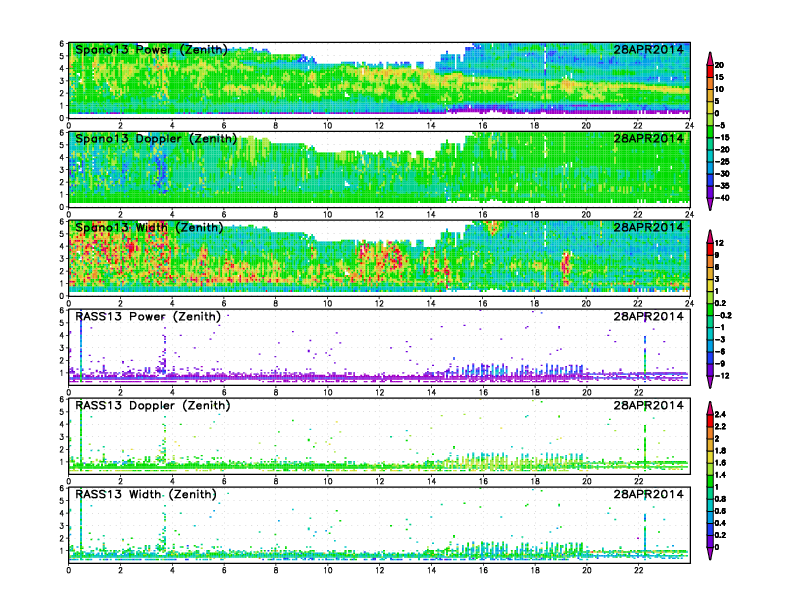Click the 28APR2014 date in RASS13 Width panel
Image resolution: width=792 pixels, height=612 pixels.
pyautogui.click(x=648, y=494)
